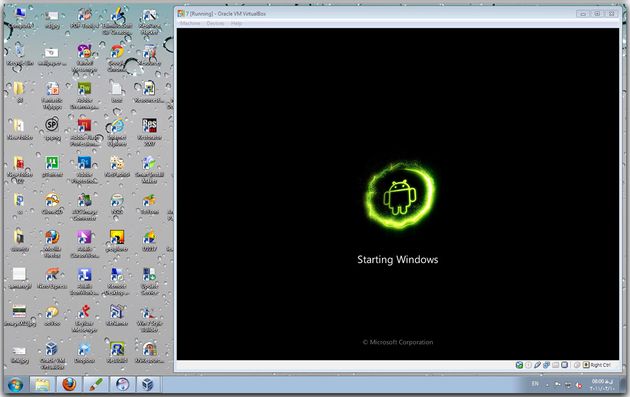Click the hard disk activity indicator in VirtualBox status bar
630x397 pixels.
[519, 365]
